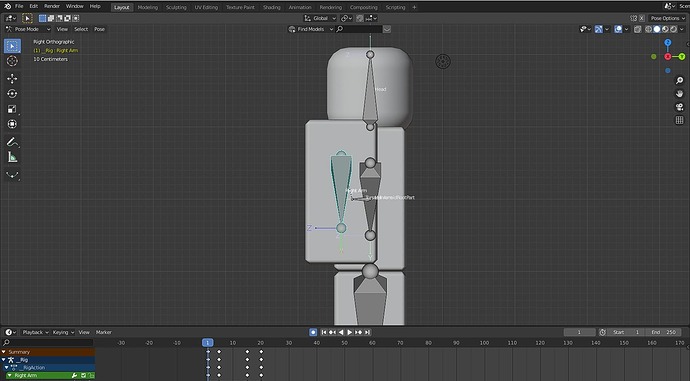Select the Transform tool
690x381 pixels.
(12, 124)
